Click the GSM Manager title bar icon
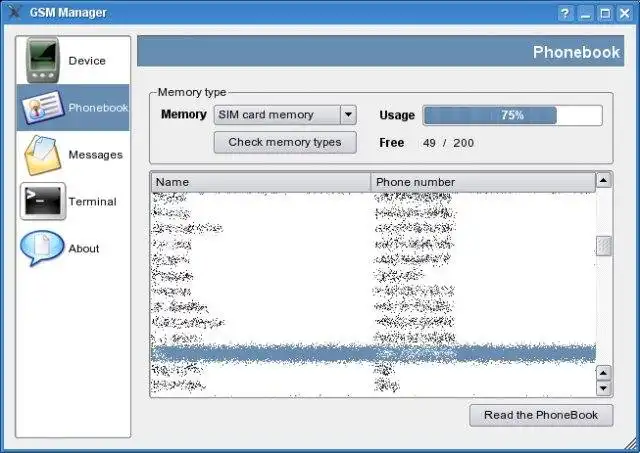The height and width of the screenshot is (453, 640). [14, 12]
